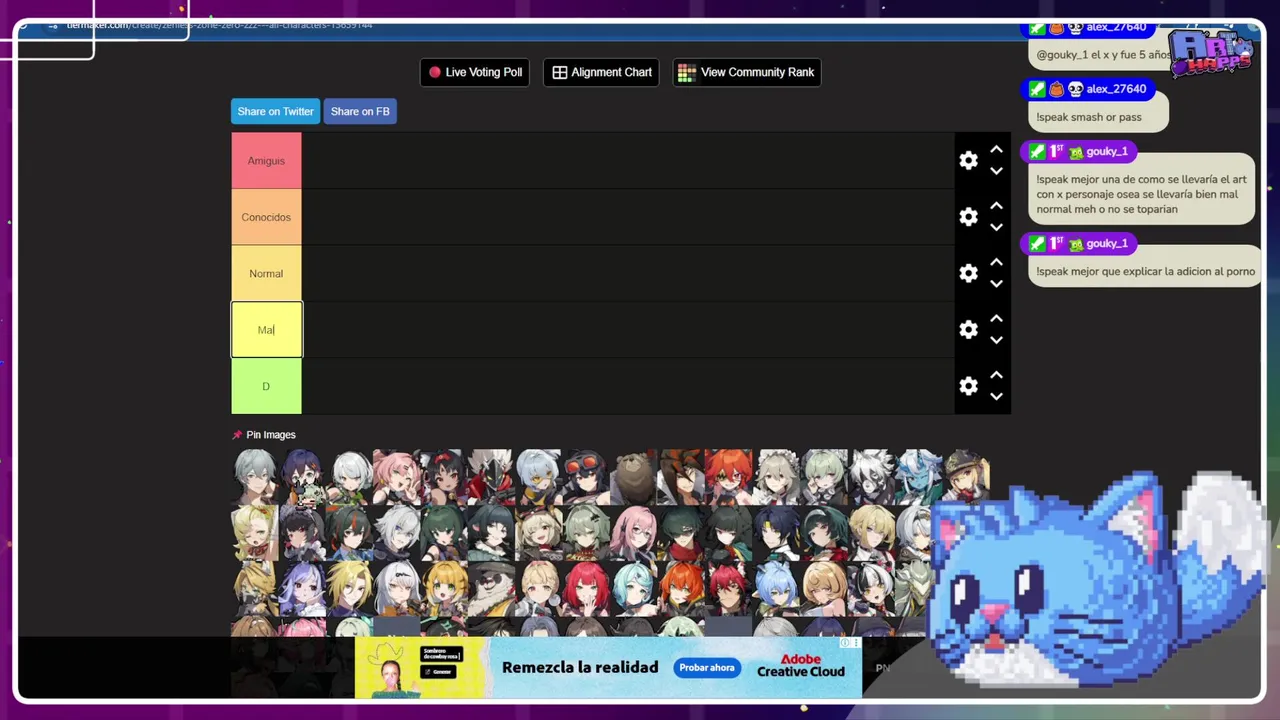This screenshot has height=720, width=1280.
Task: Open settings gear for the Conocidos tier
Action: coord(968,217)
